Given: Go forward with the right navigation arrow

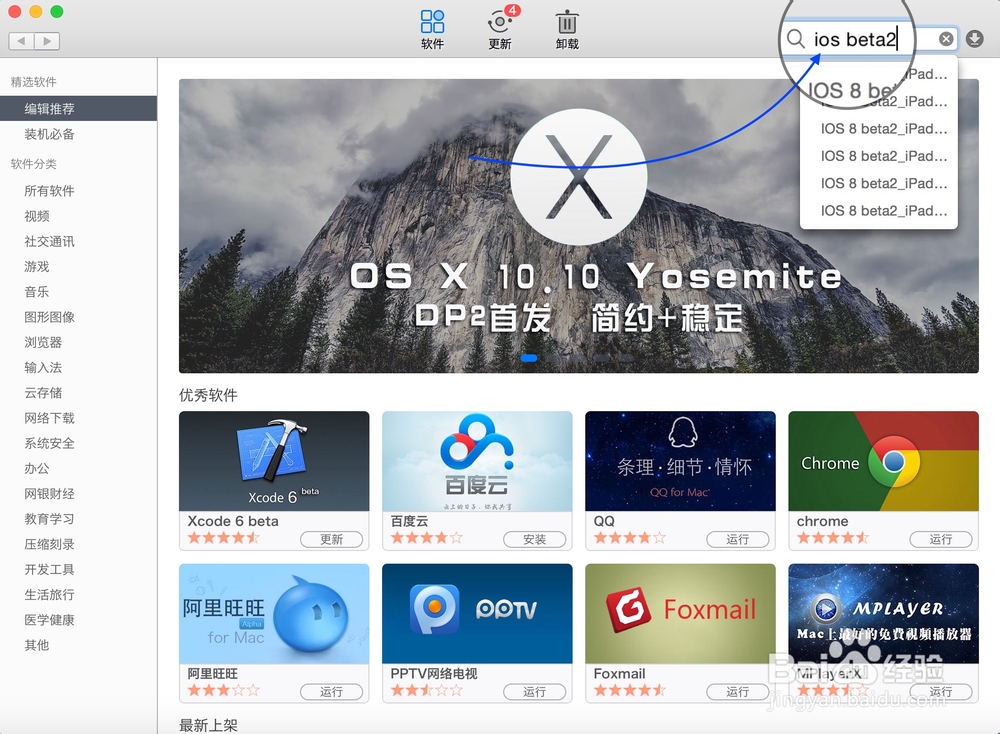Looking at the screenshot, I should tap(47, 41).
